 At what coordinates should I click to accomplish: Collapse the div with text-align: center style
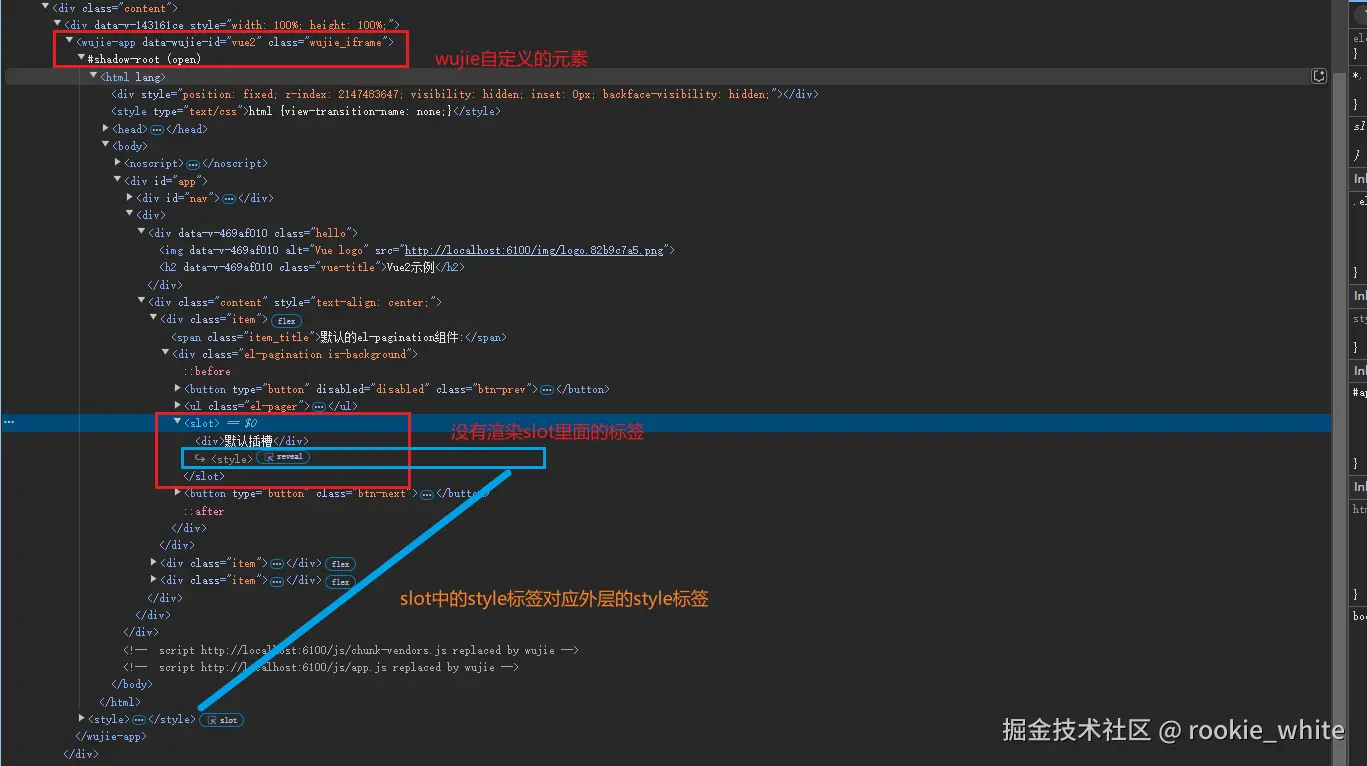pyautogui.click(x=141, y=302)
